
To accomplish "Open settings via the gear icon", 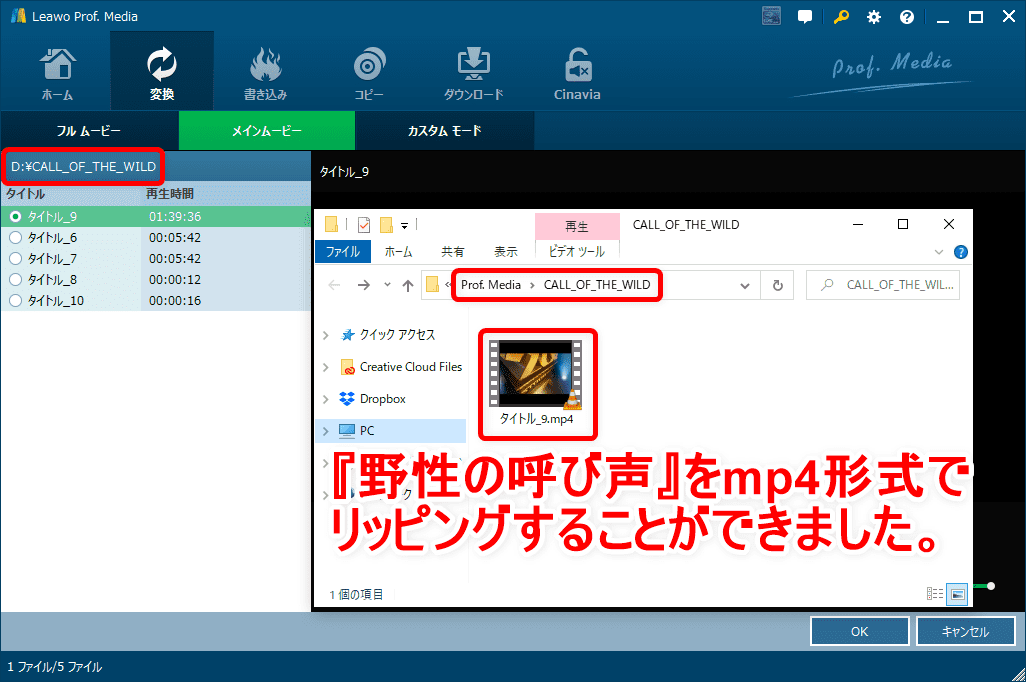I will pos(874,17).
